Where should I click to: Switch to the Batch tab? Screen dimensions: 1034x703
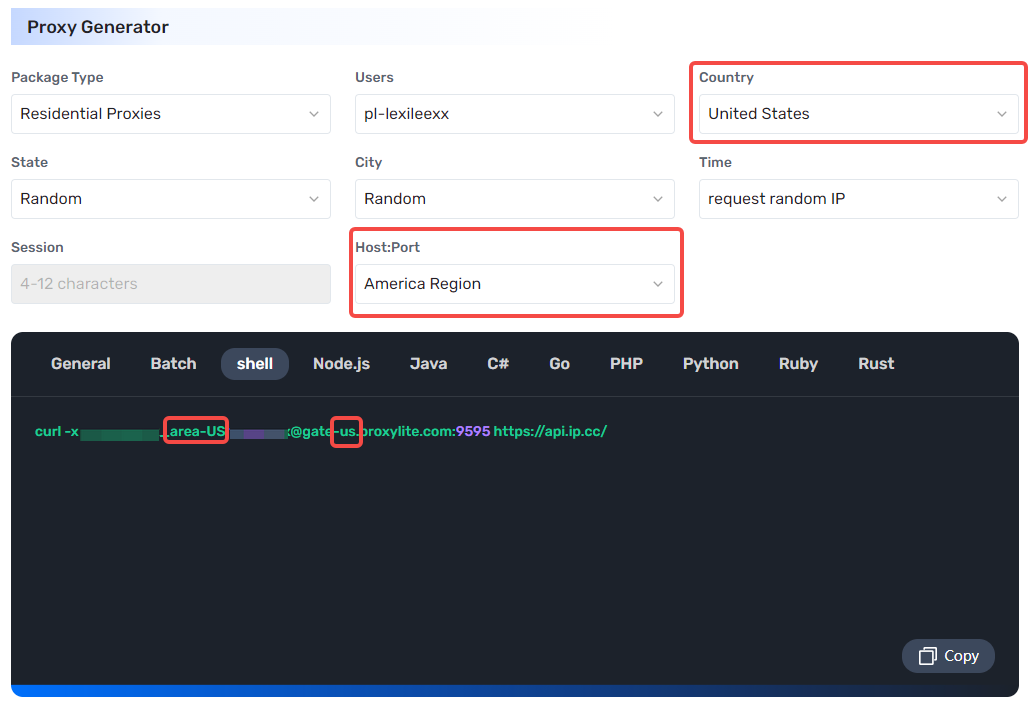(173, 364)
